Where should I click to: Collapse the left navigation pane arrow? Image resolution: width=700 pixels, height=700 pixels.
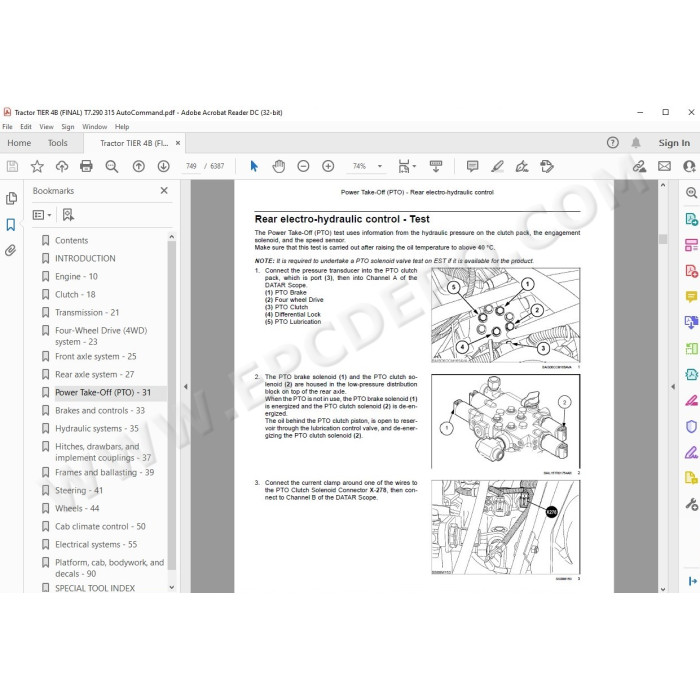(186, 387)
